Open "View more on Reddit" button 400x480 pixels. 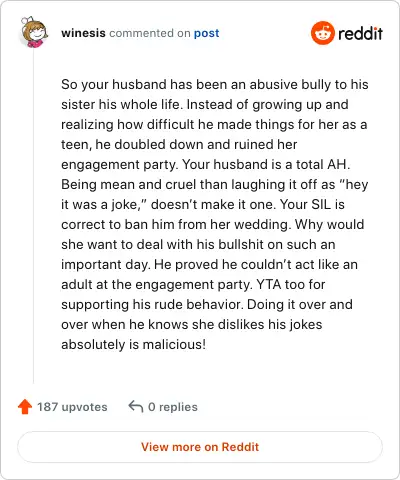200,447
